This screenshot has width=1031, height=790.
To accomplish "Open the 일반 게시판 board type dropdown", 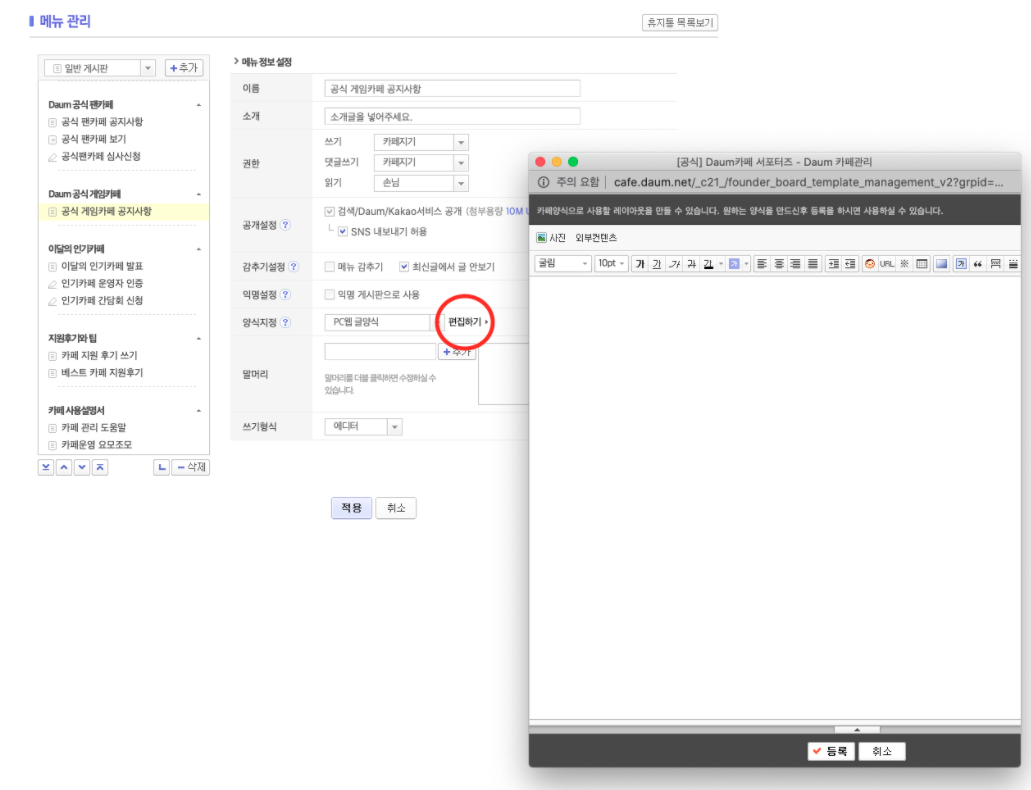I will coord(100,68).
